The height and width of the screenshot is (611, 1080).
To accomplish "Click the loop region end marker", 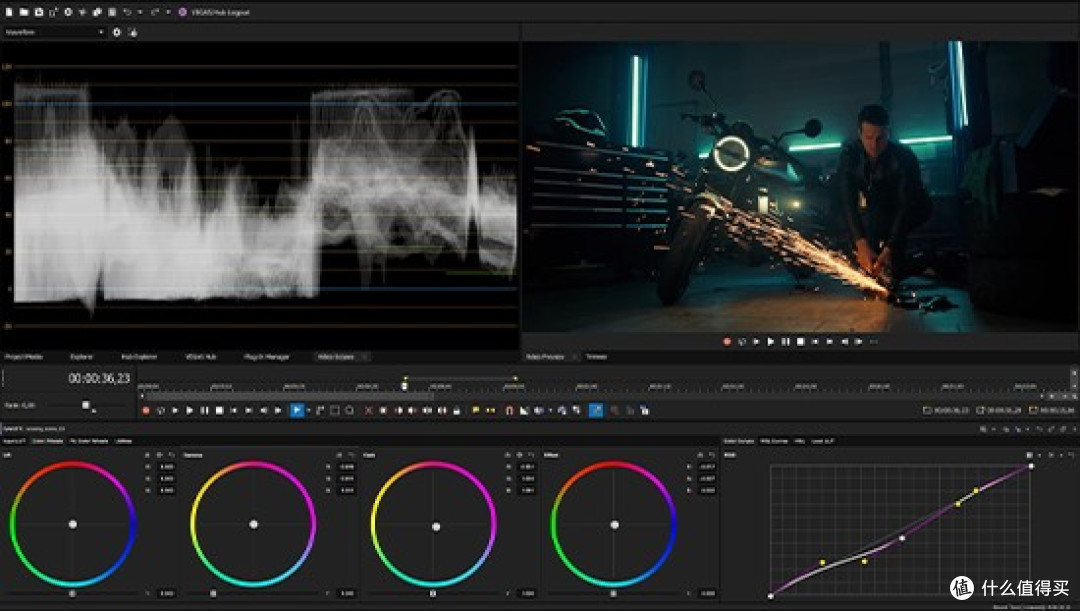I will point(515,378).
